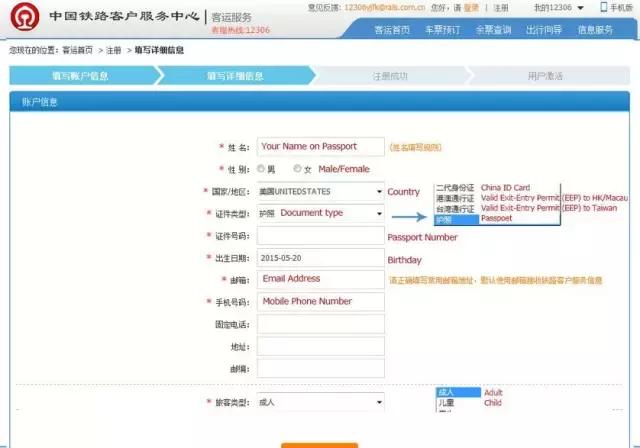Expand the 我的12306 menu arrow
Image resolution: width=640 pixels, height=448 pixels.
pyautogui.click(x=580, y=8)
